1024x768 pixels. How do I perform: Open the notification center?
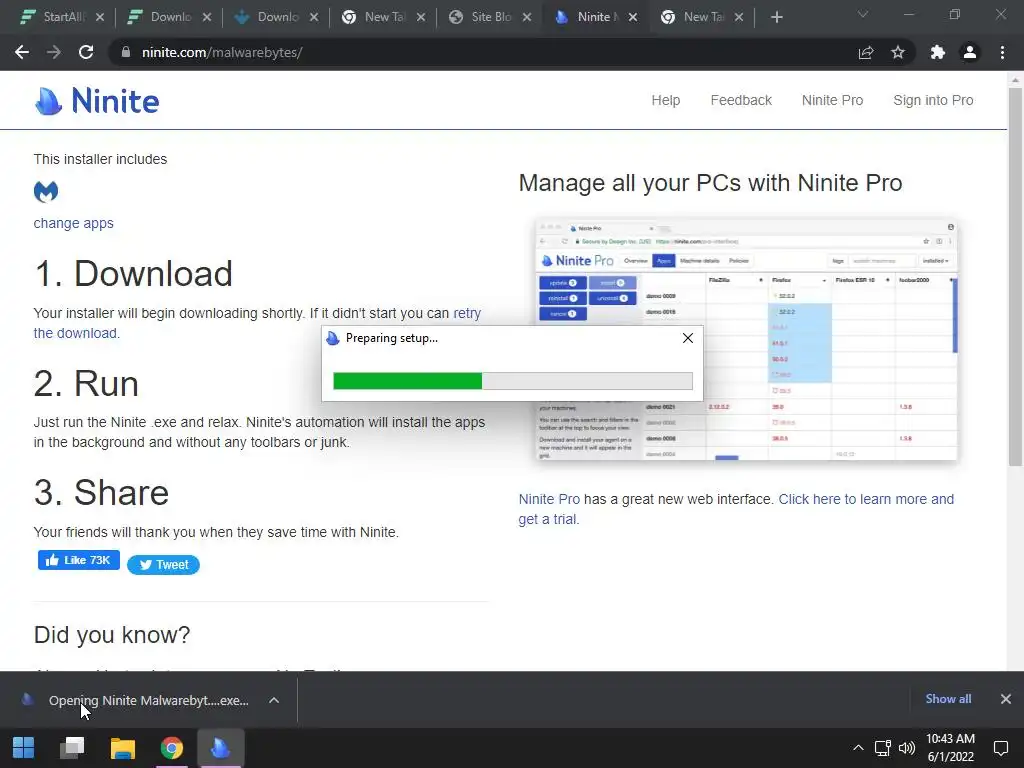click(x=1000, y=748)
